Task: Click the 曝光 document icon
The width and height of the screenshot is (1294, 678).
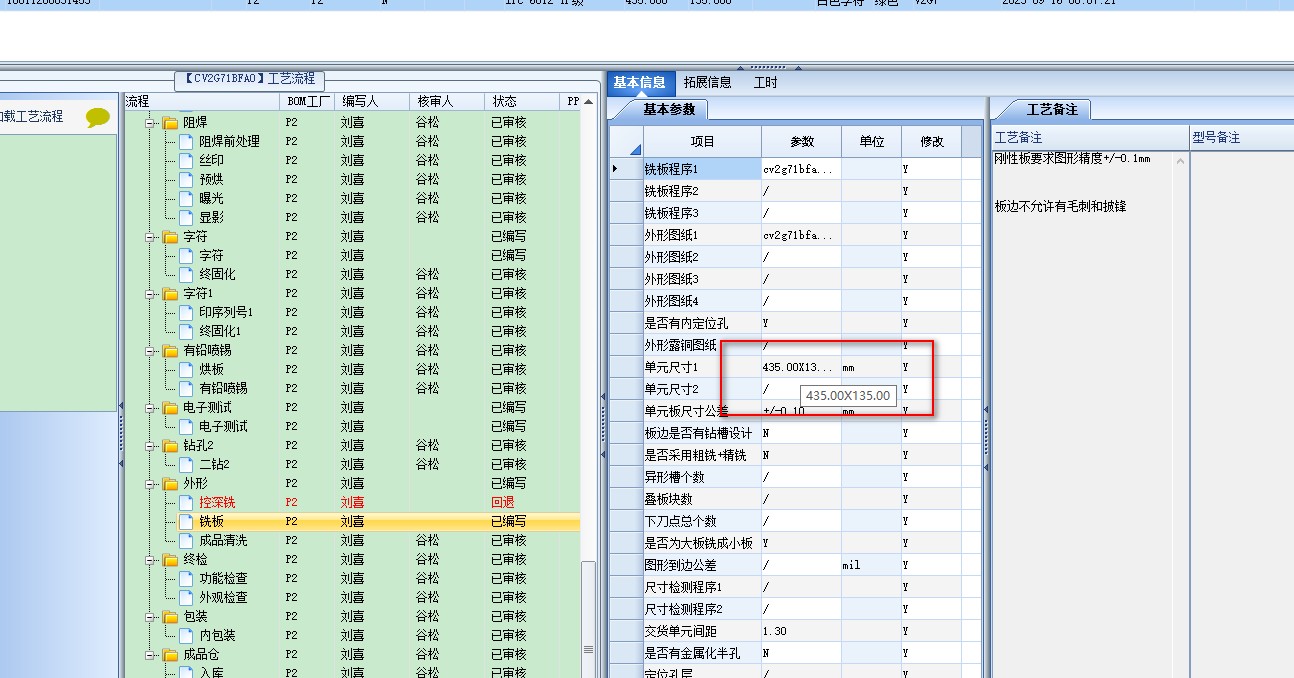Action: [x=186, y=199]
